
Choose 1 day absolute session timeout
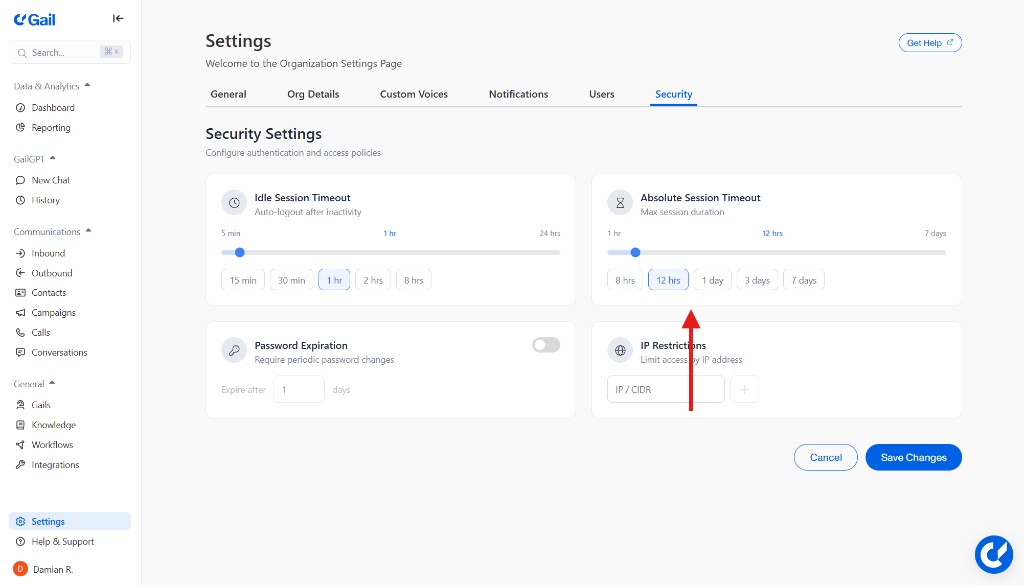click(x=713, y=281)
